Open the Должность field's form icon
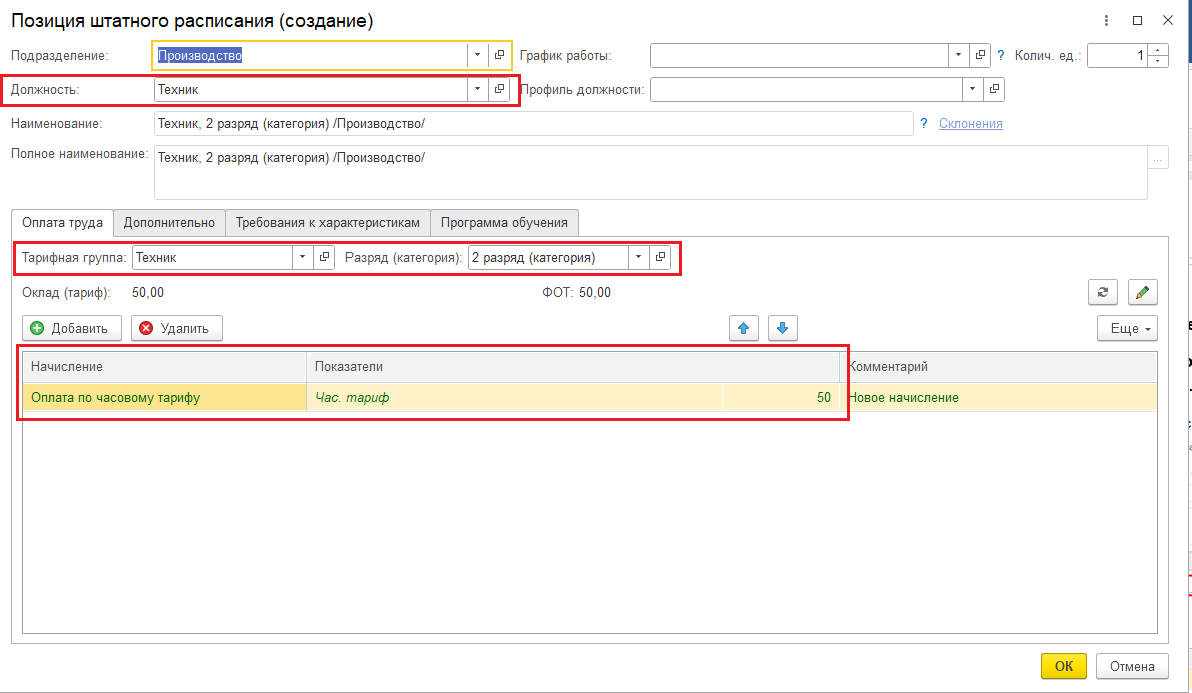 tap(500, 90)
